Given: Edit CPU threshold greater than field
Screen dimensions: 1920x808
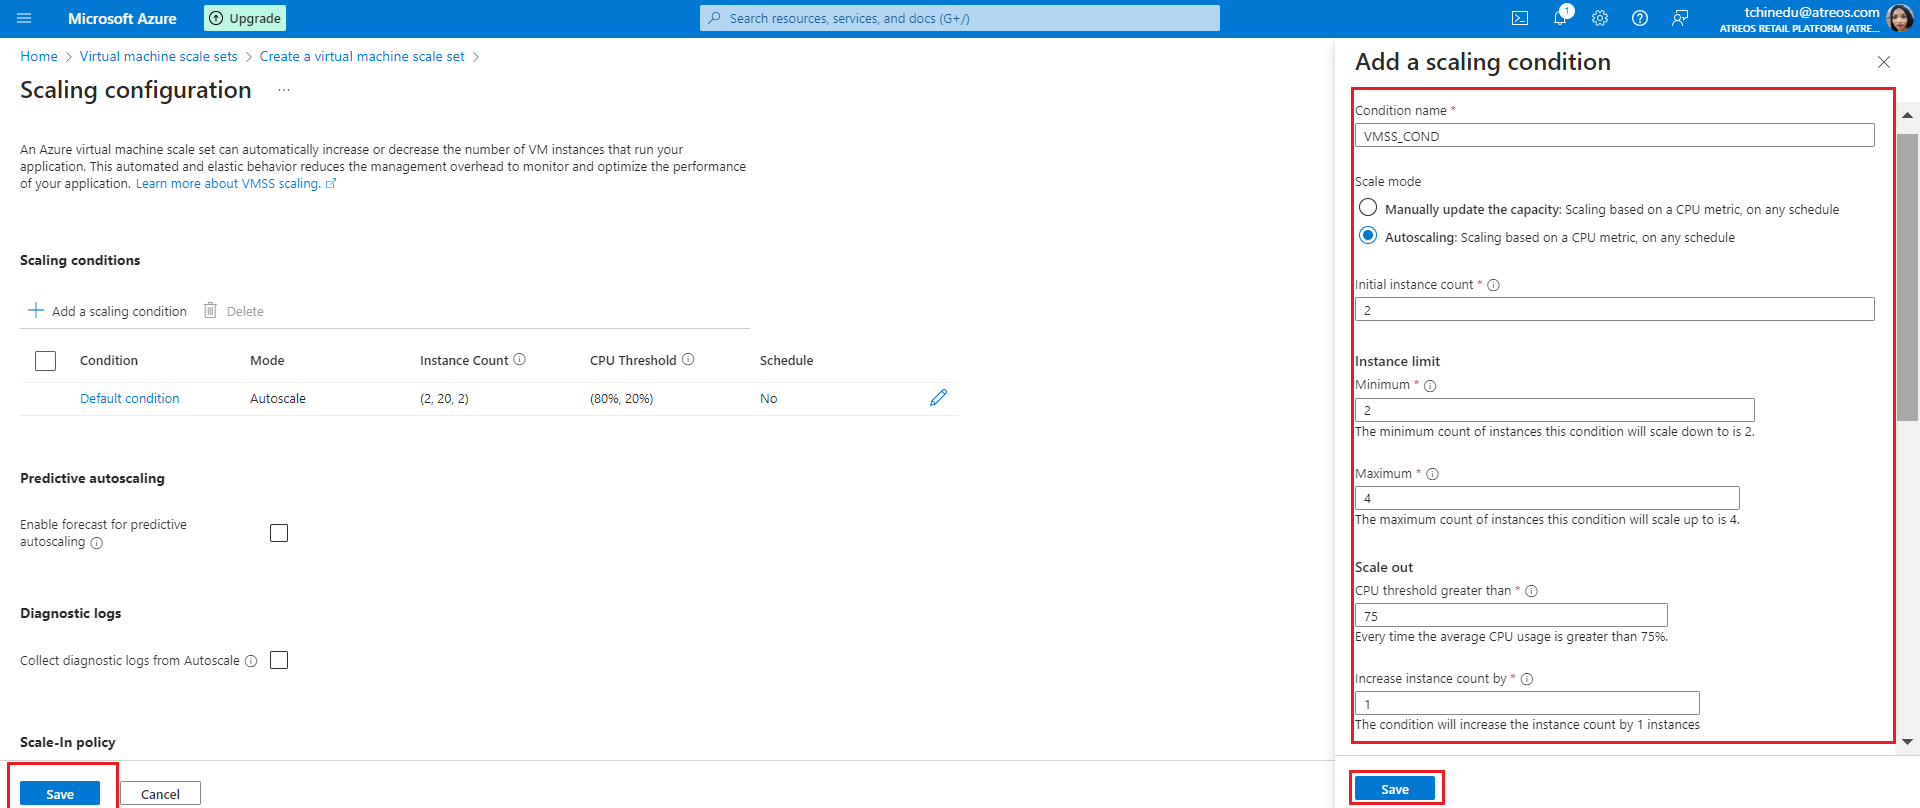Looking at the screenshot, I should pyautogui.click(x=1511, y=616).
